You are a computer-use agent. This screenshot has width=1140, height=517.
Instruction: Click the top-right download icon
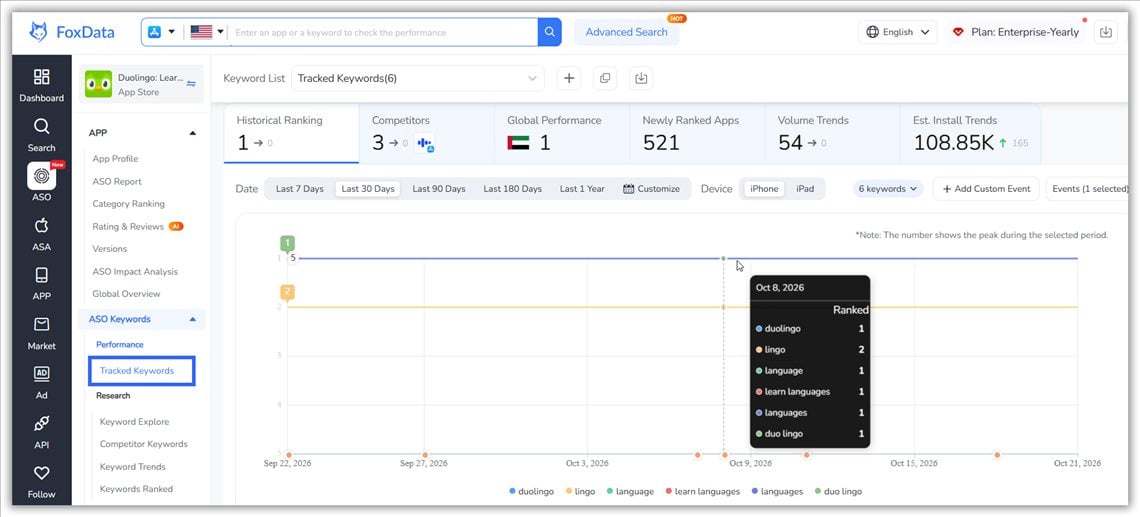pyautogui.click(x=1106, y=32)
